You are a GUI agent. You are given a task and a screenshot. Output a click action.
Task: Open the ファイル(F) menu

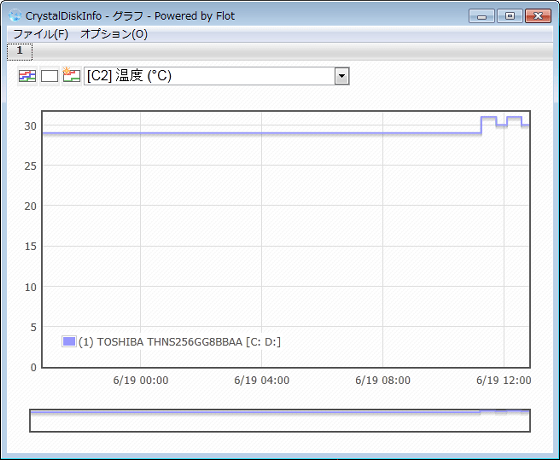41,34
